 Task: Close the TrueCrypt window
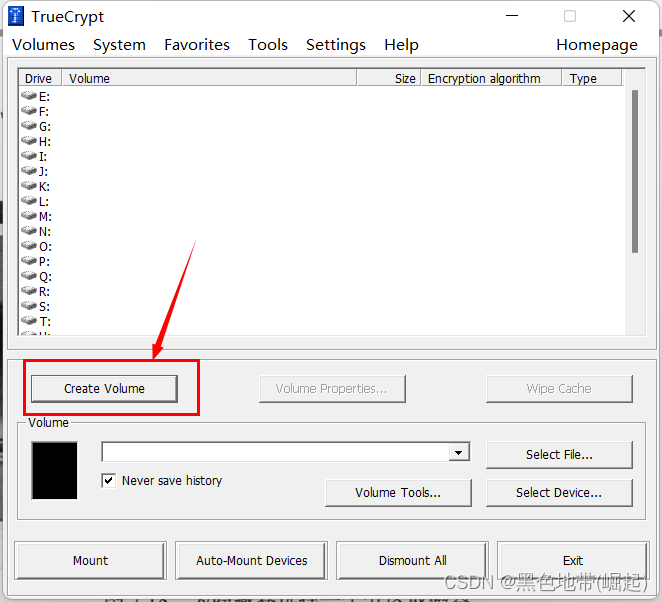click(x=629, y=16)
